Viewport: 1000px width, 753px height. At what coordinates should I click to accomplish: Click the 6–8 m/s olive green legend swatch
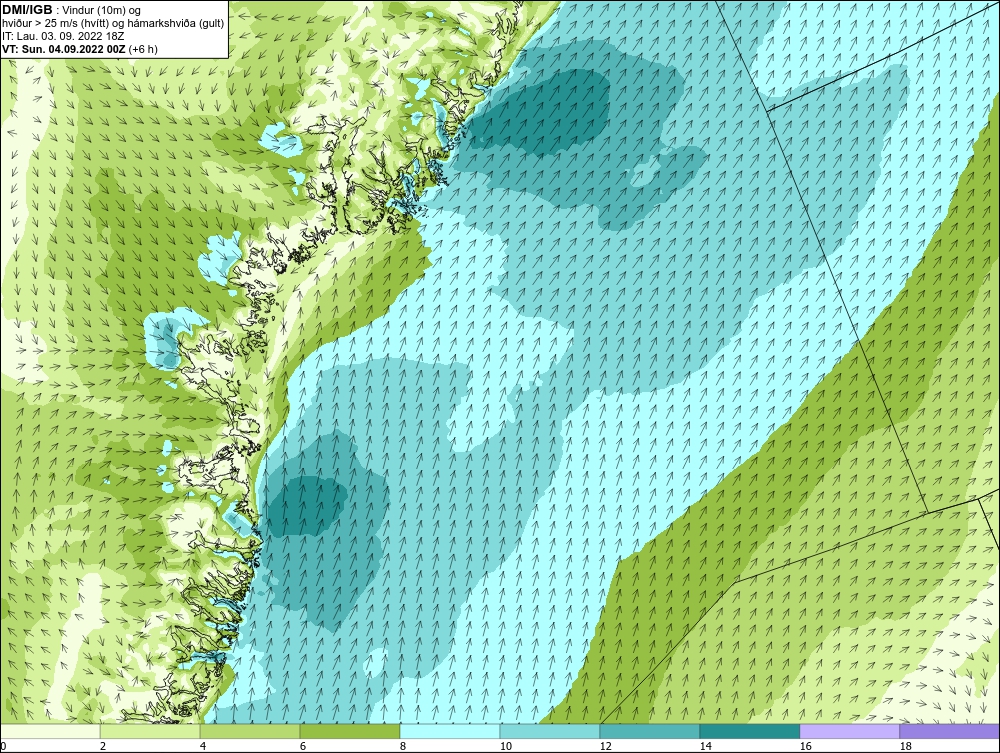350,731
